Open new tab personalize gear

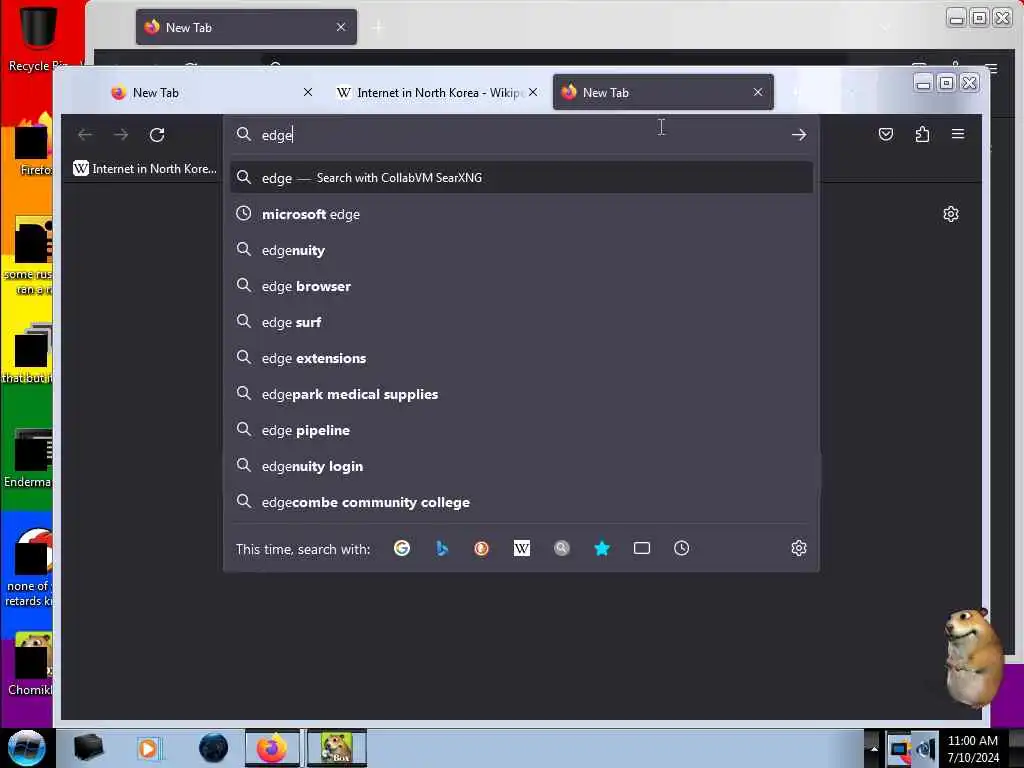[x=951, y=214]
